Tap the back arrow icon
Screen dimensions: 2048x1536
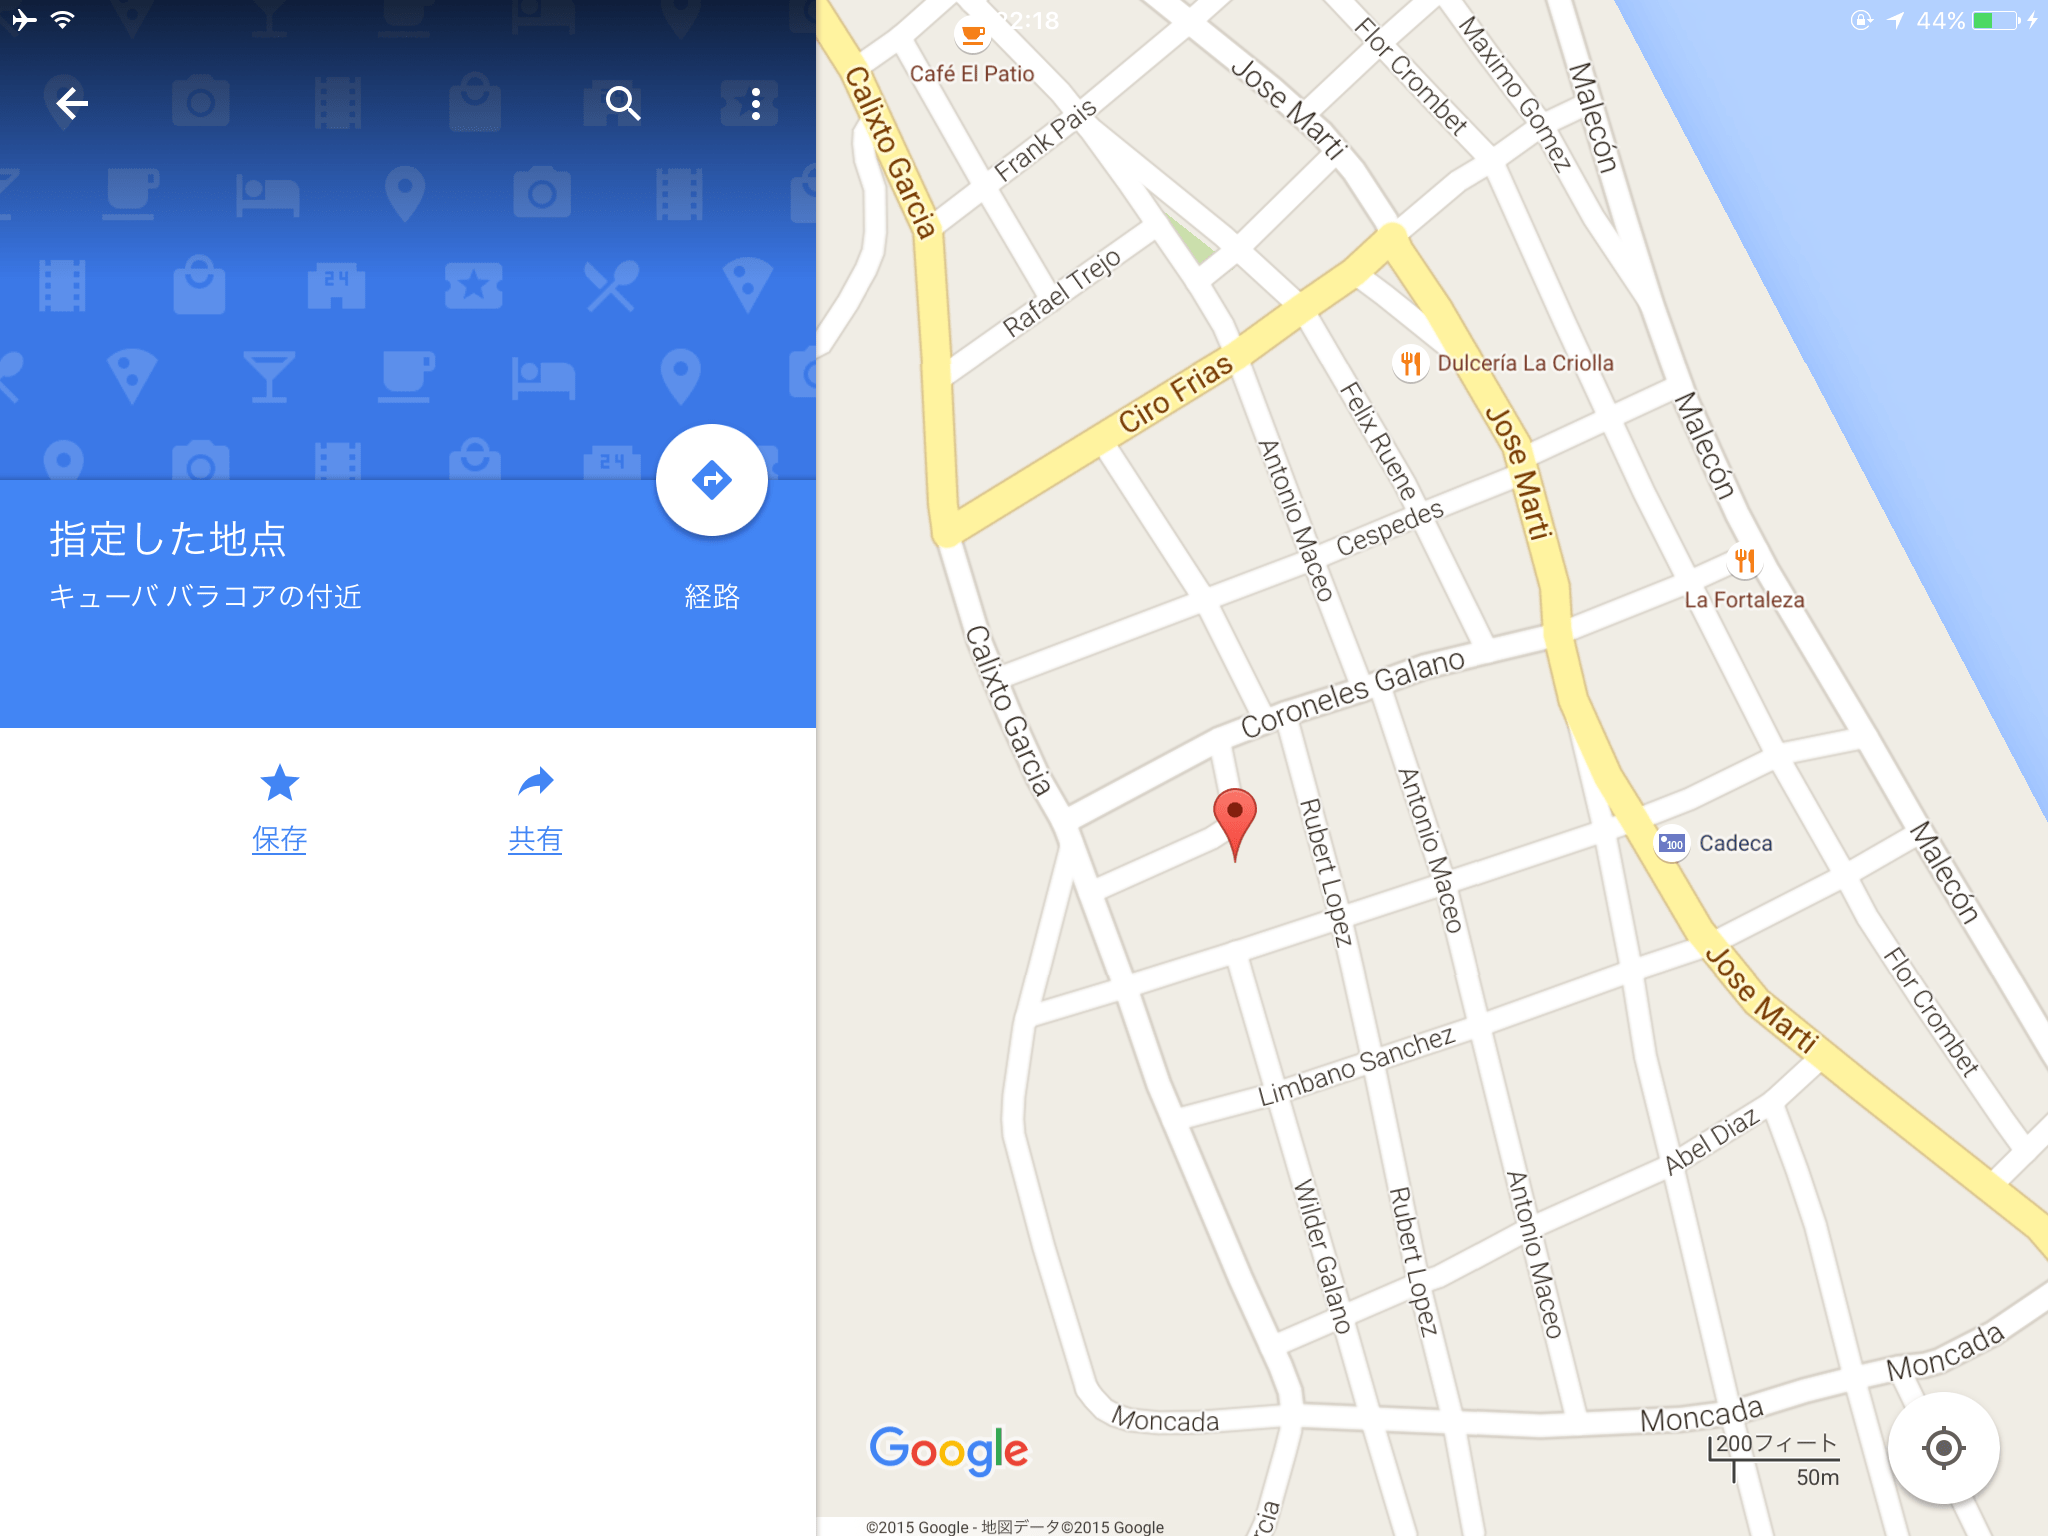[x=72, y=103]
